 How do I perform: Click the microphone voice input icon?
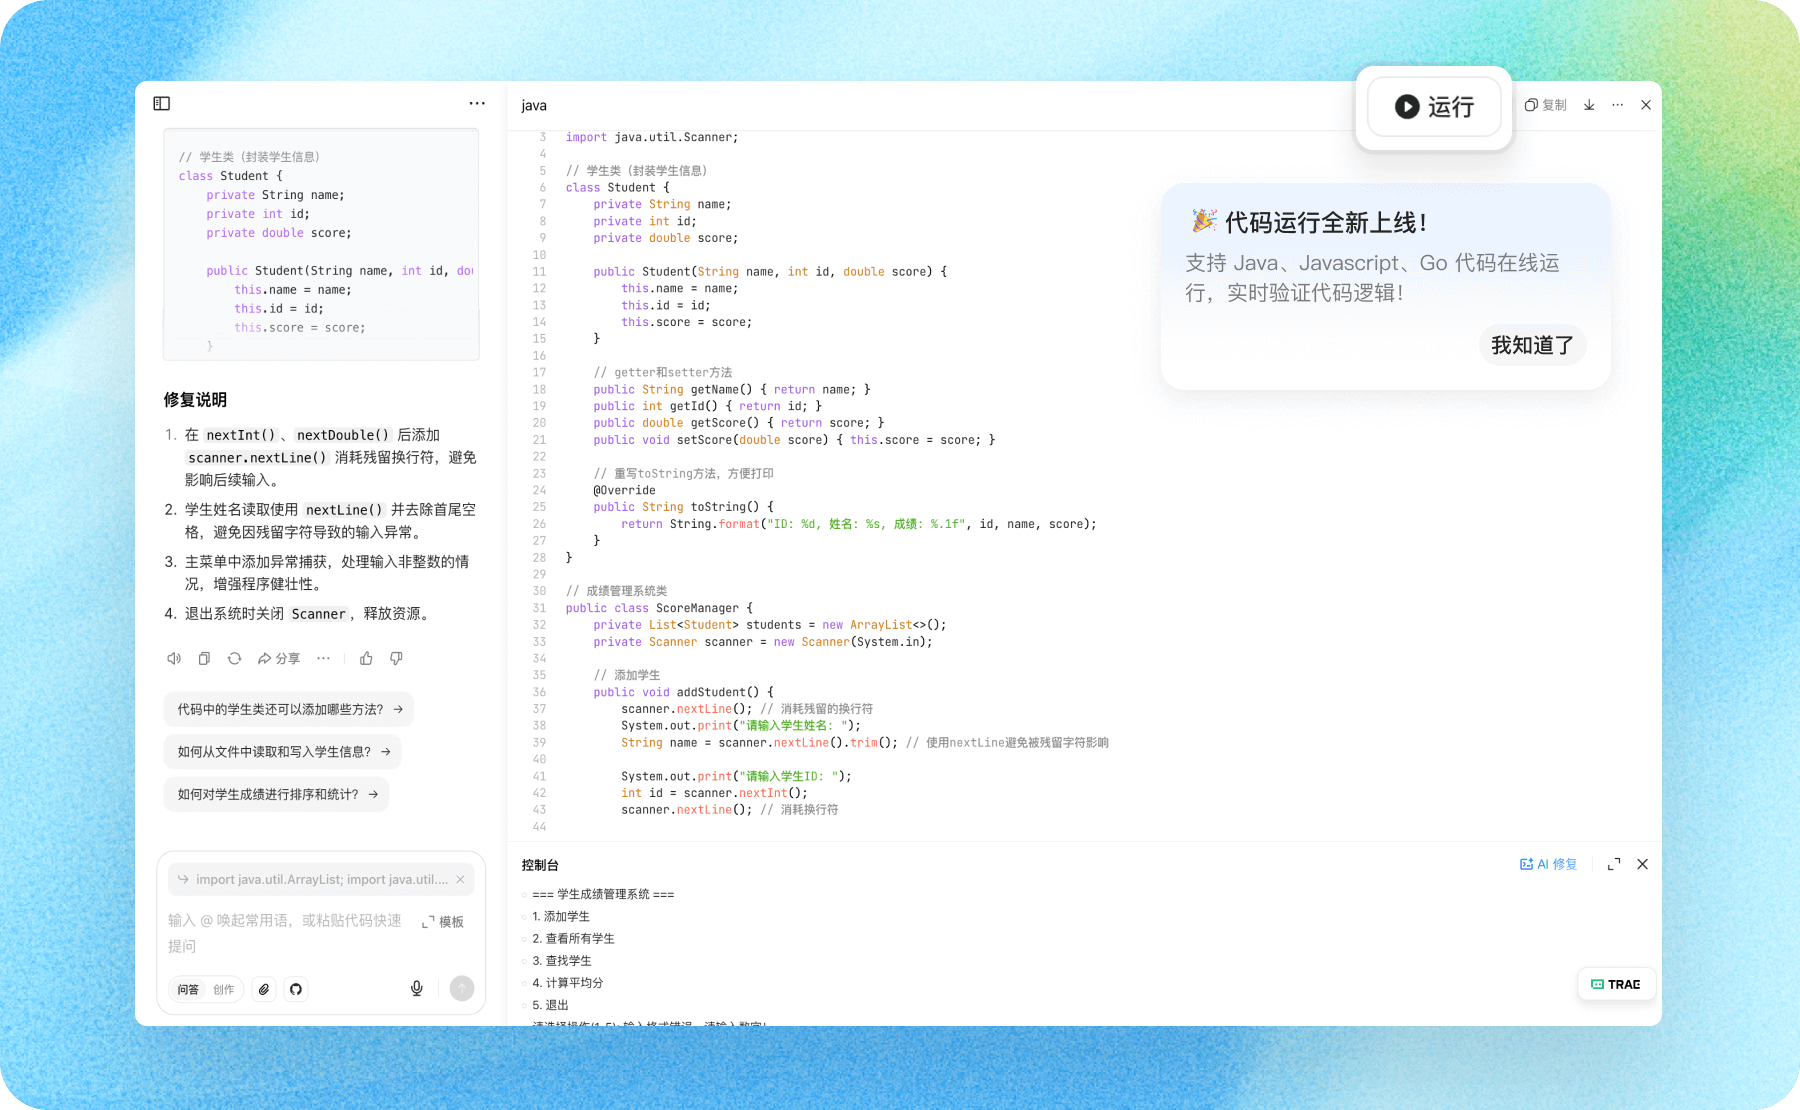coord(417,988)
